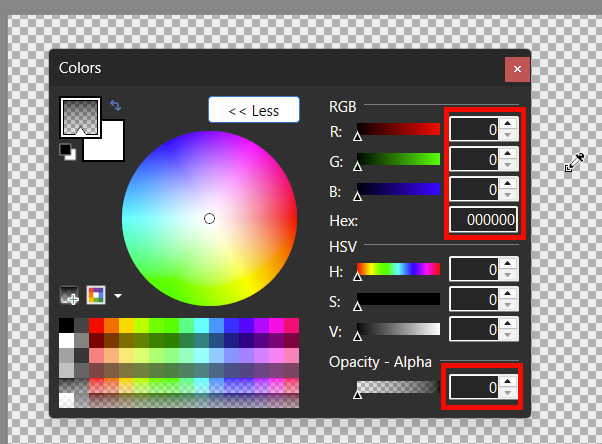Pick black from the top-left palette swatch

(66, 325)
